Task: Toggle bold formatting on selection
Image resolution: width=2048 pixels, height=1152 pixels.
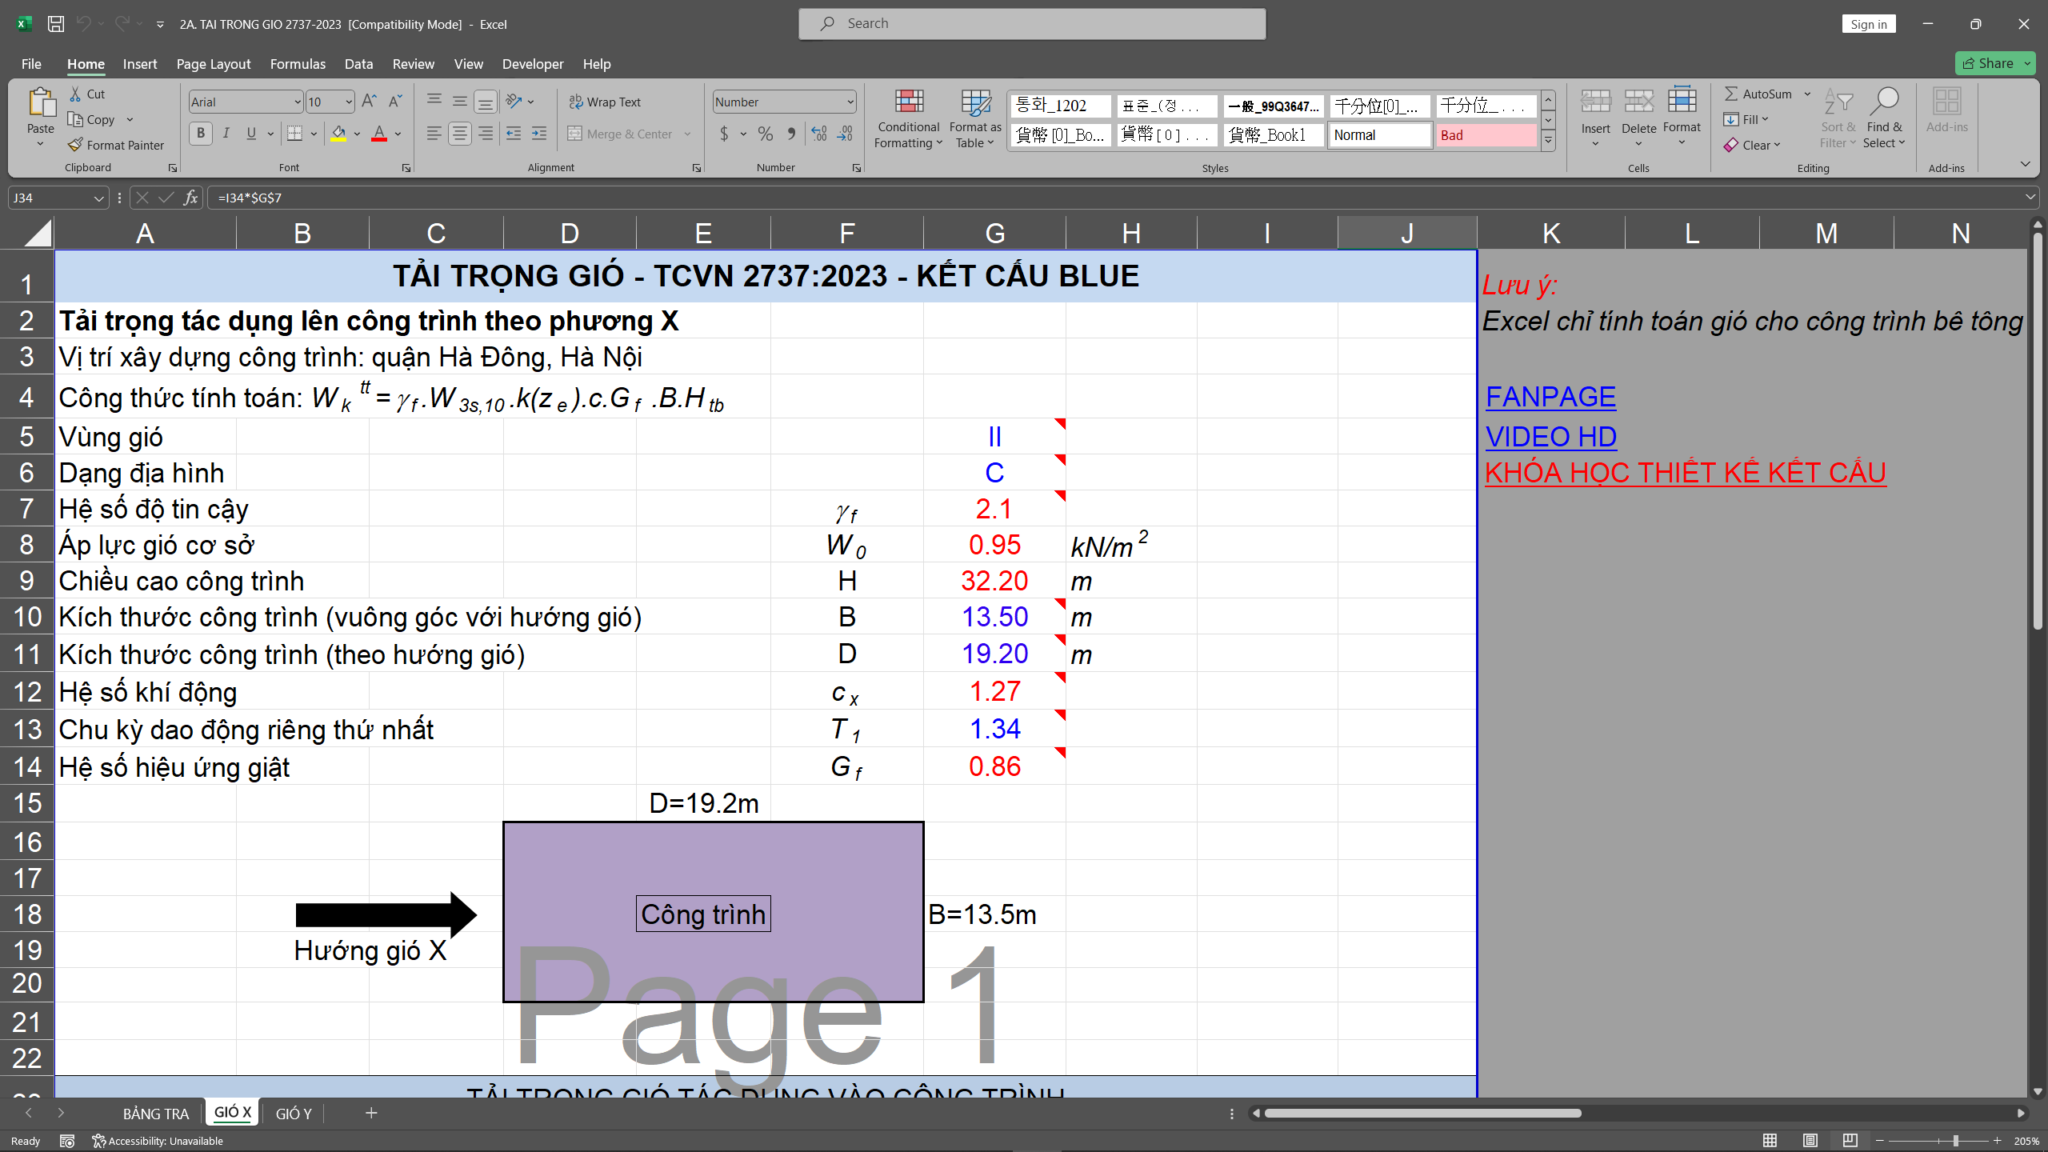Action: pos(200,133)
